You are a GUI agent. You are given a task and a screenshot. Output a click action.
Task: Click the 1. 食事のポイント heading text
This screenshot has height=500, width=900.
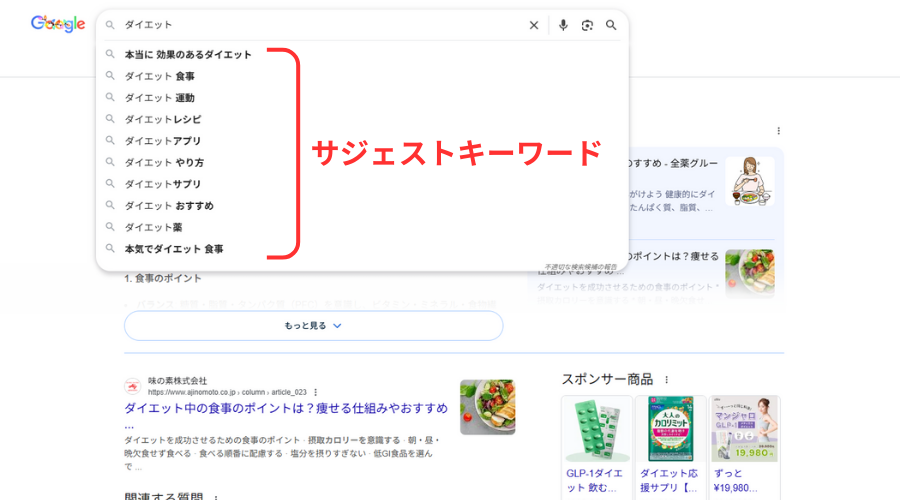click(x=163, y=278)
